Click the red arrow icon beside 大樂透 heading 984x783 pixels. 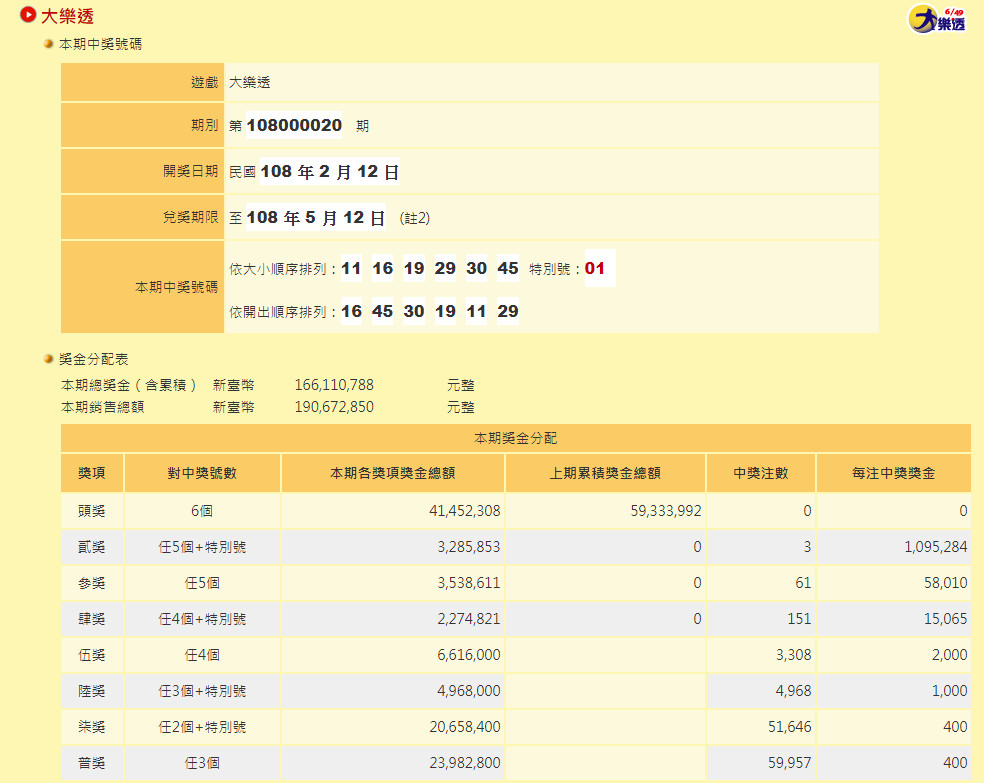coord(28,14)
